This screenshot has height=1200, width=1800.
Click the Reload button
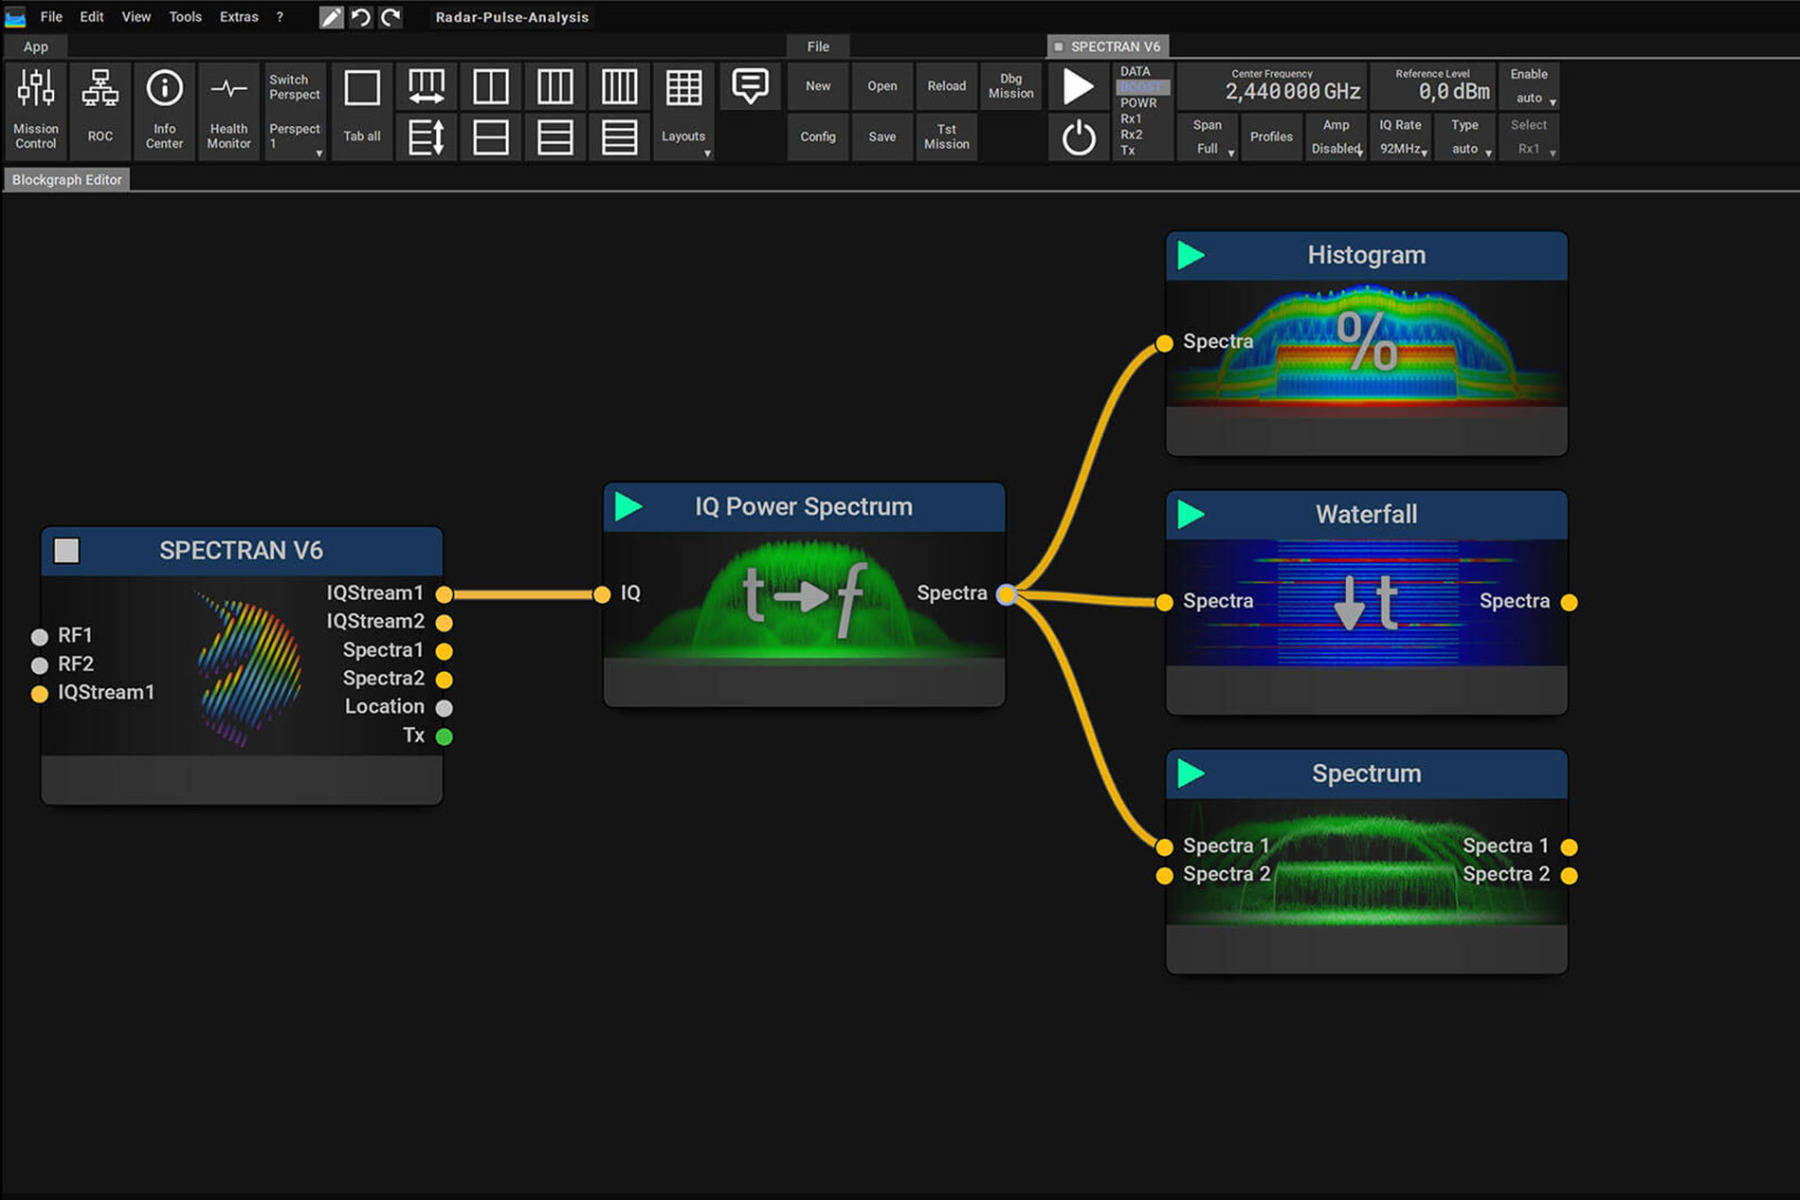pos(947,87)
